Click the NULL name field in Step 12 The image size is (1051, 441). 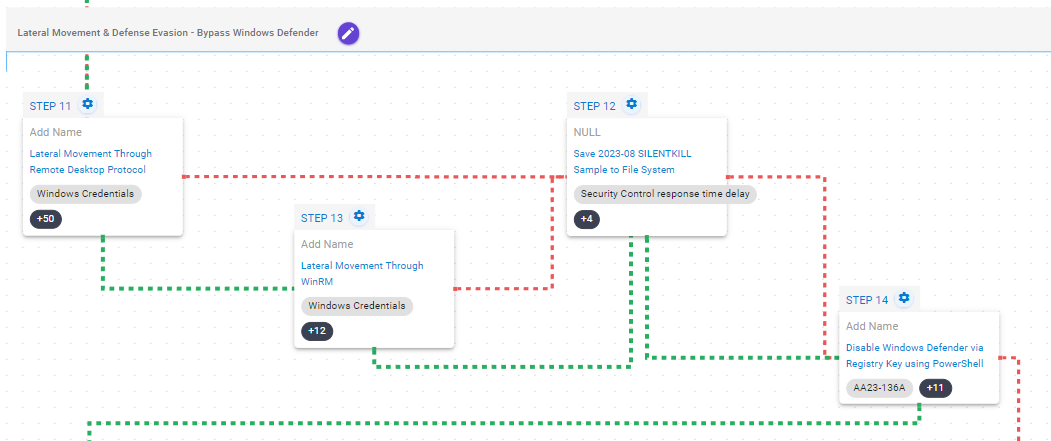pyautogui.click(x=588, y=132)
